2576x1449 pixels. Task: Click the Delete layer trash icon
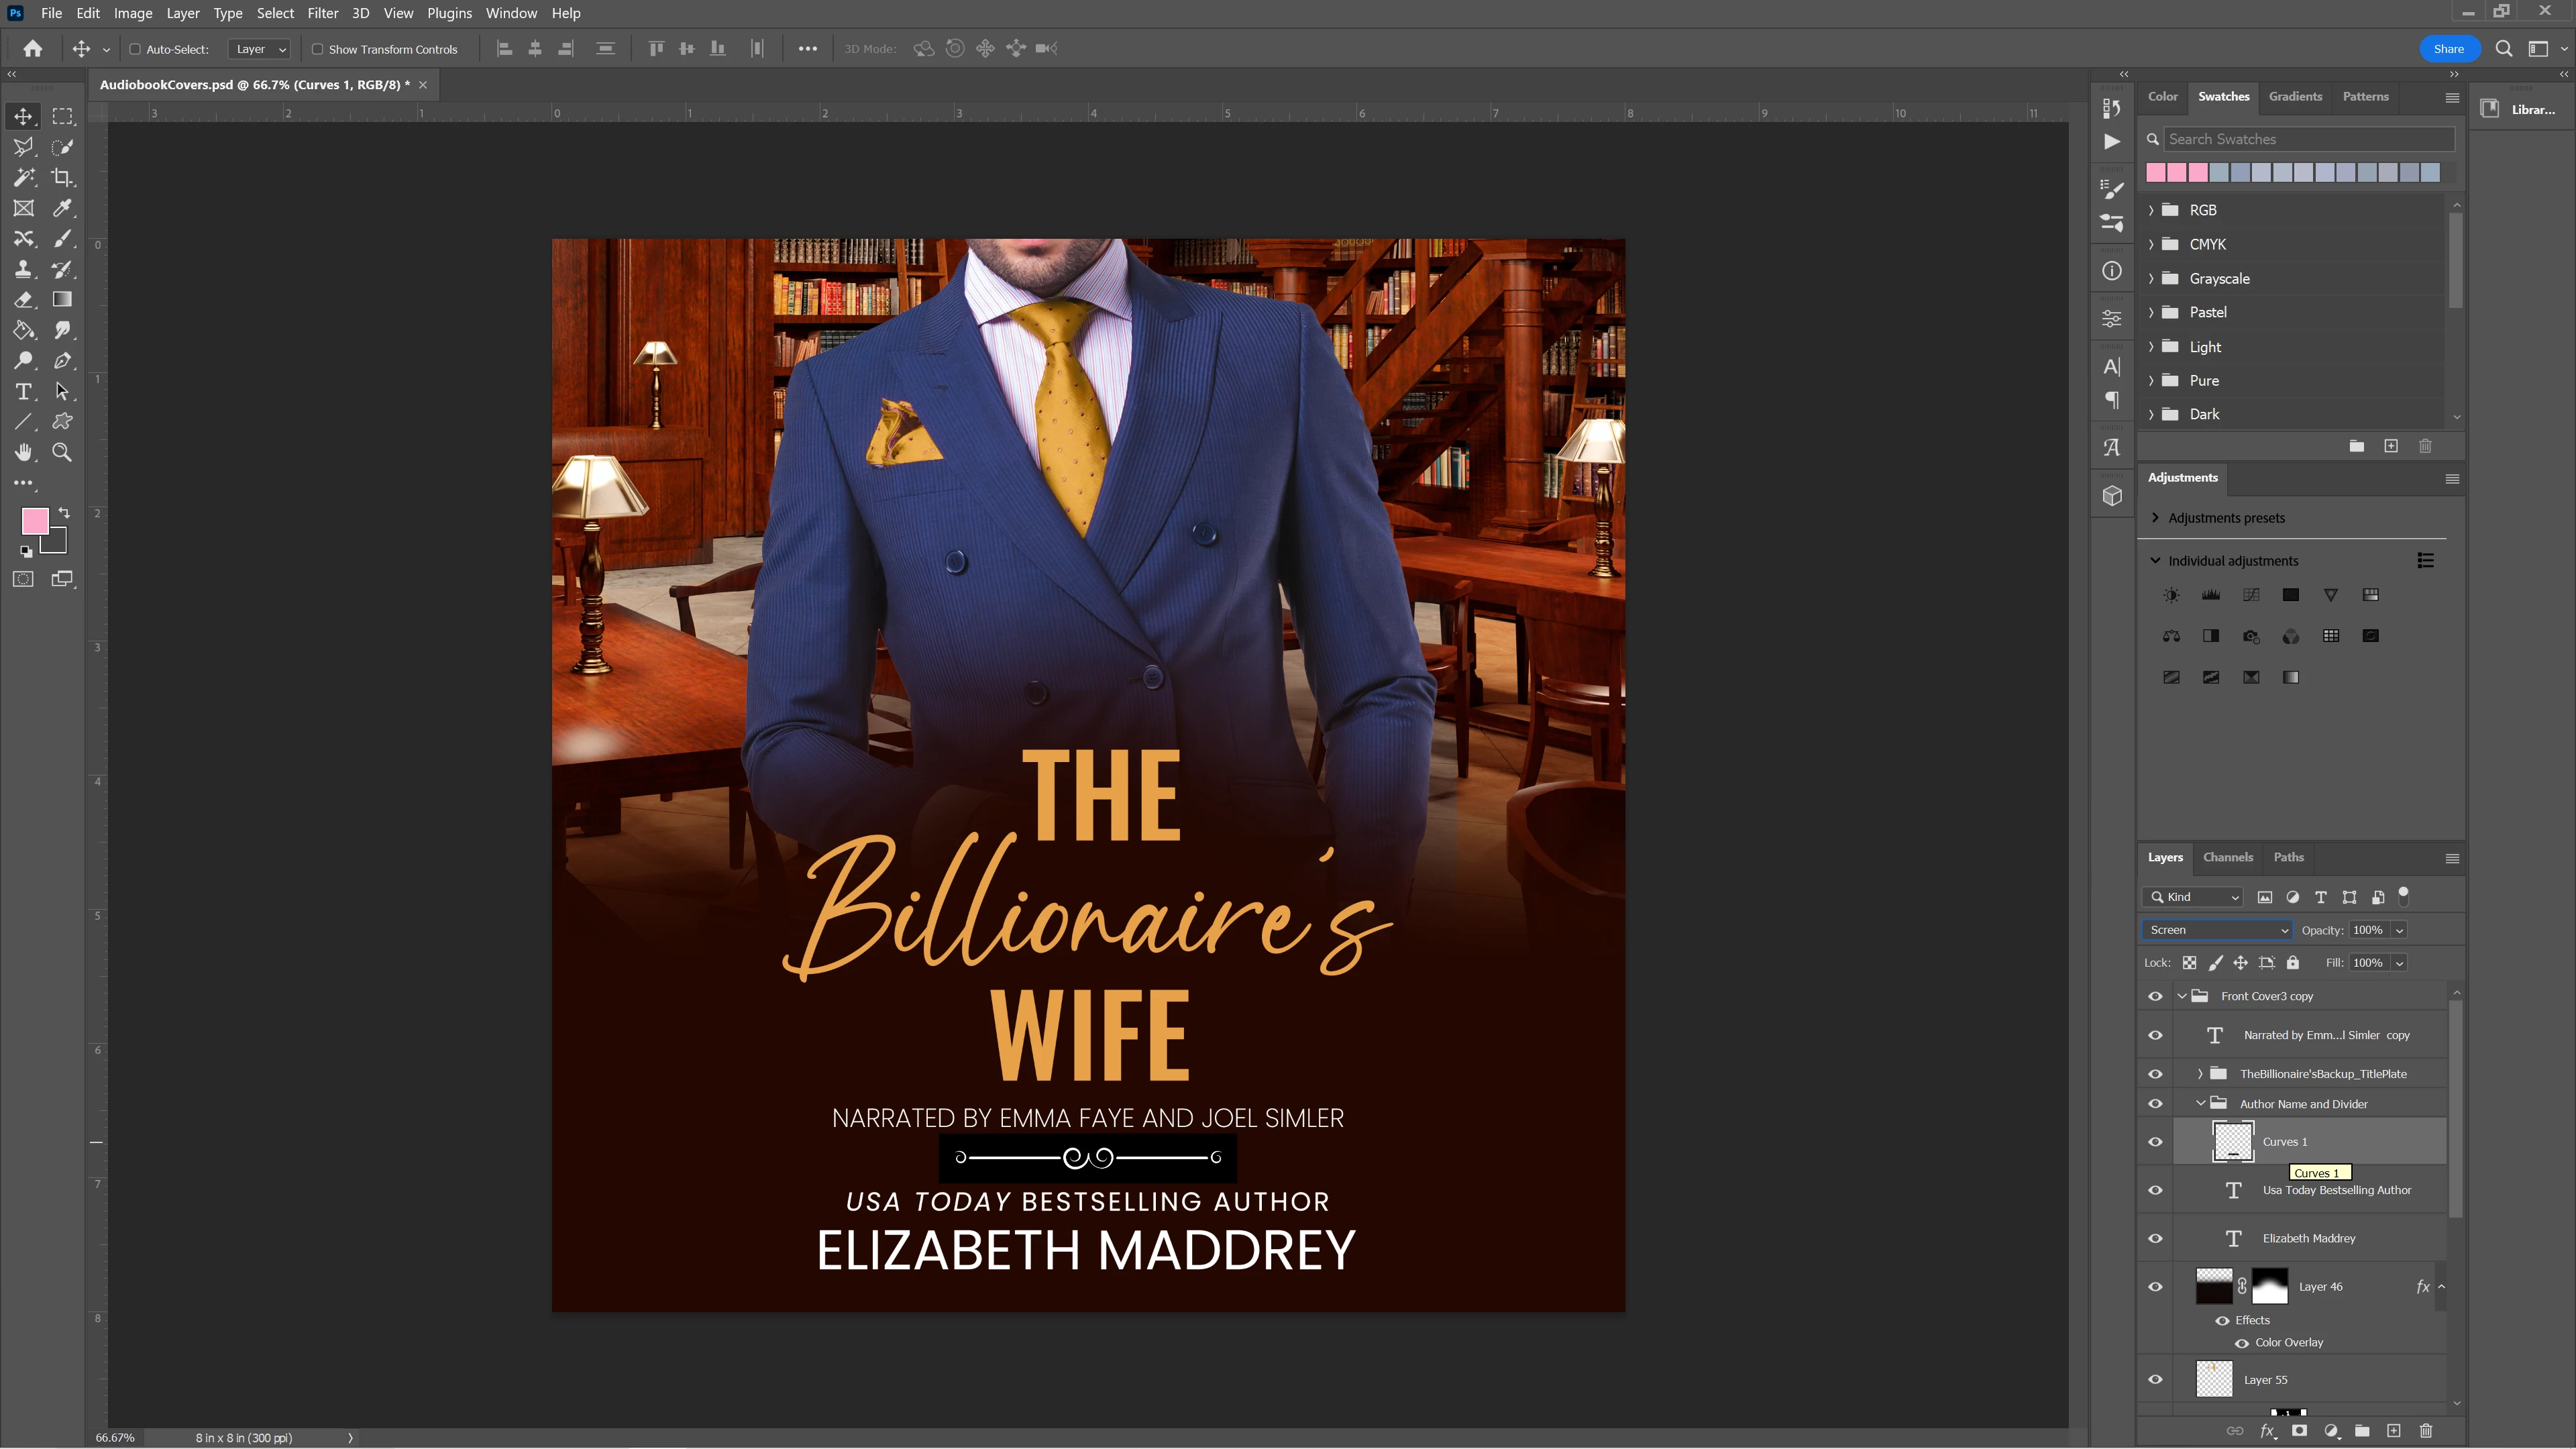pyautogui.click(x=2425, y=1431)
